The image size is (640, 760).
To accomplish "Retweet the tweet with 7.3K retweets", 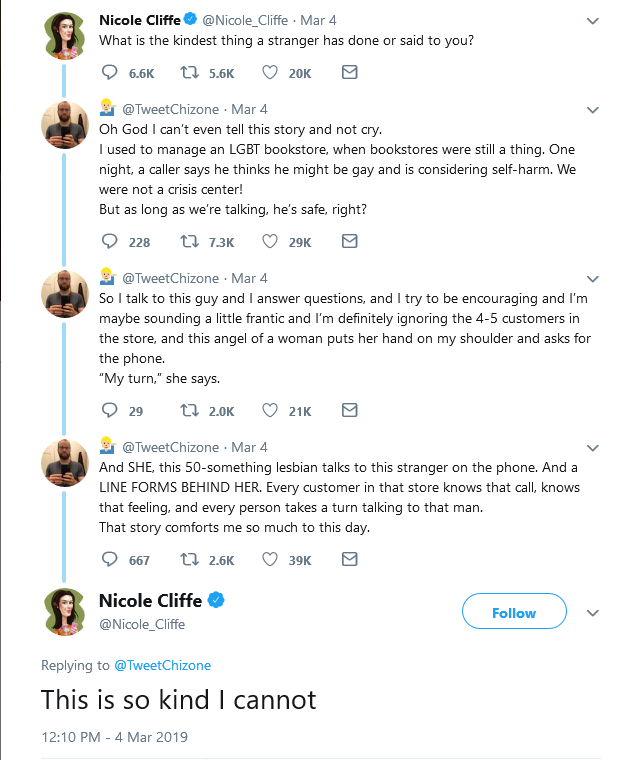I will click(x=189, y=242).
